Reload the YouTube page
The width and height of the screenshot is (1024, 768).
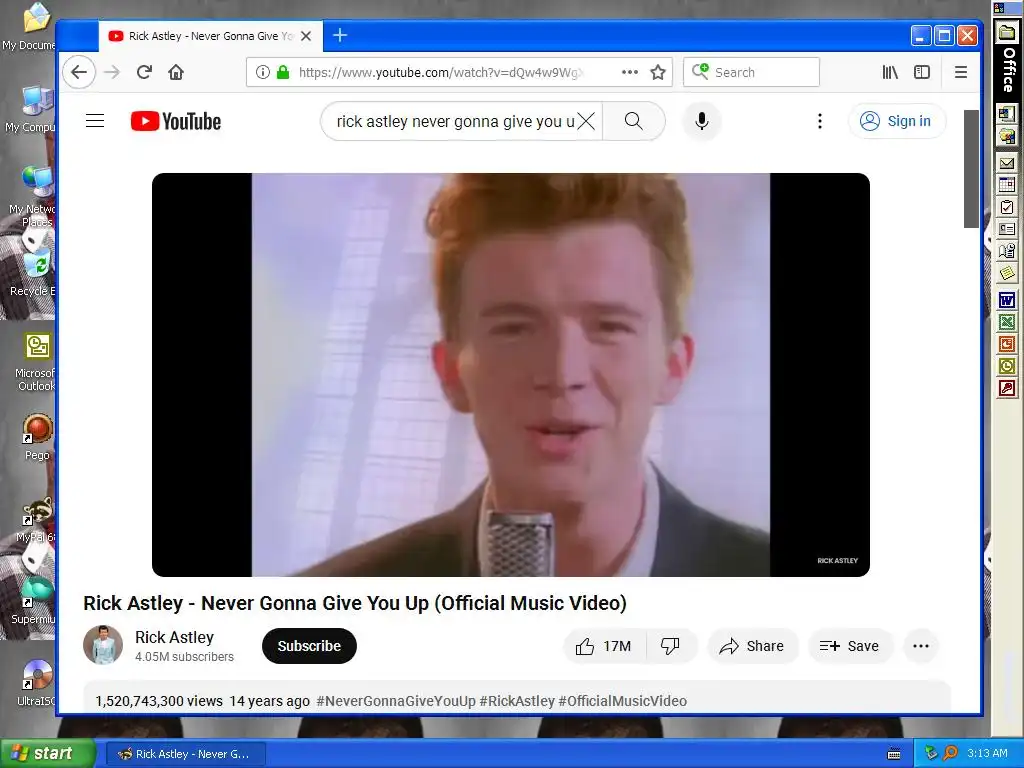(144, 72)
